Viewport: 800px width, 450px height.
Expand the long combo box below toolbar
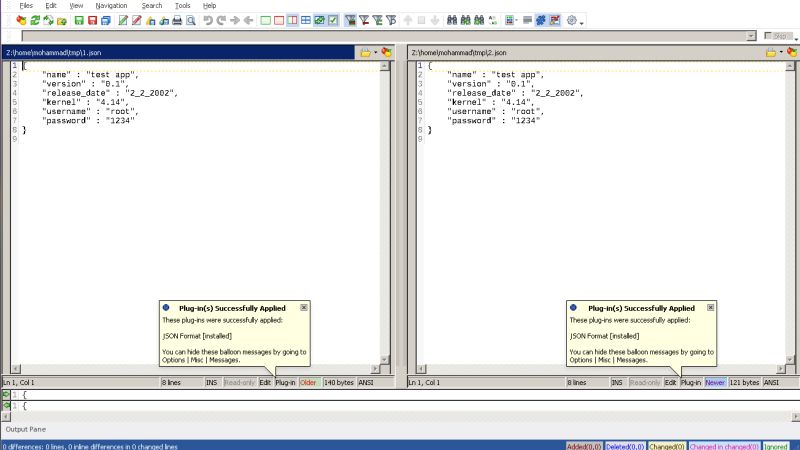[x=751, y=36]
